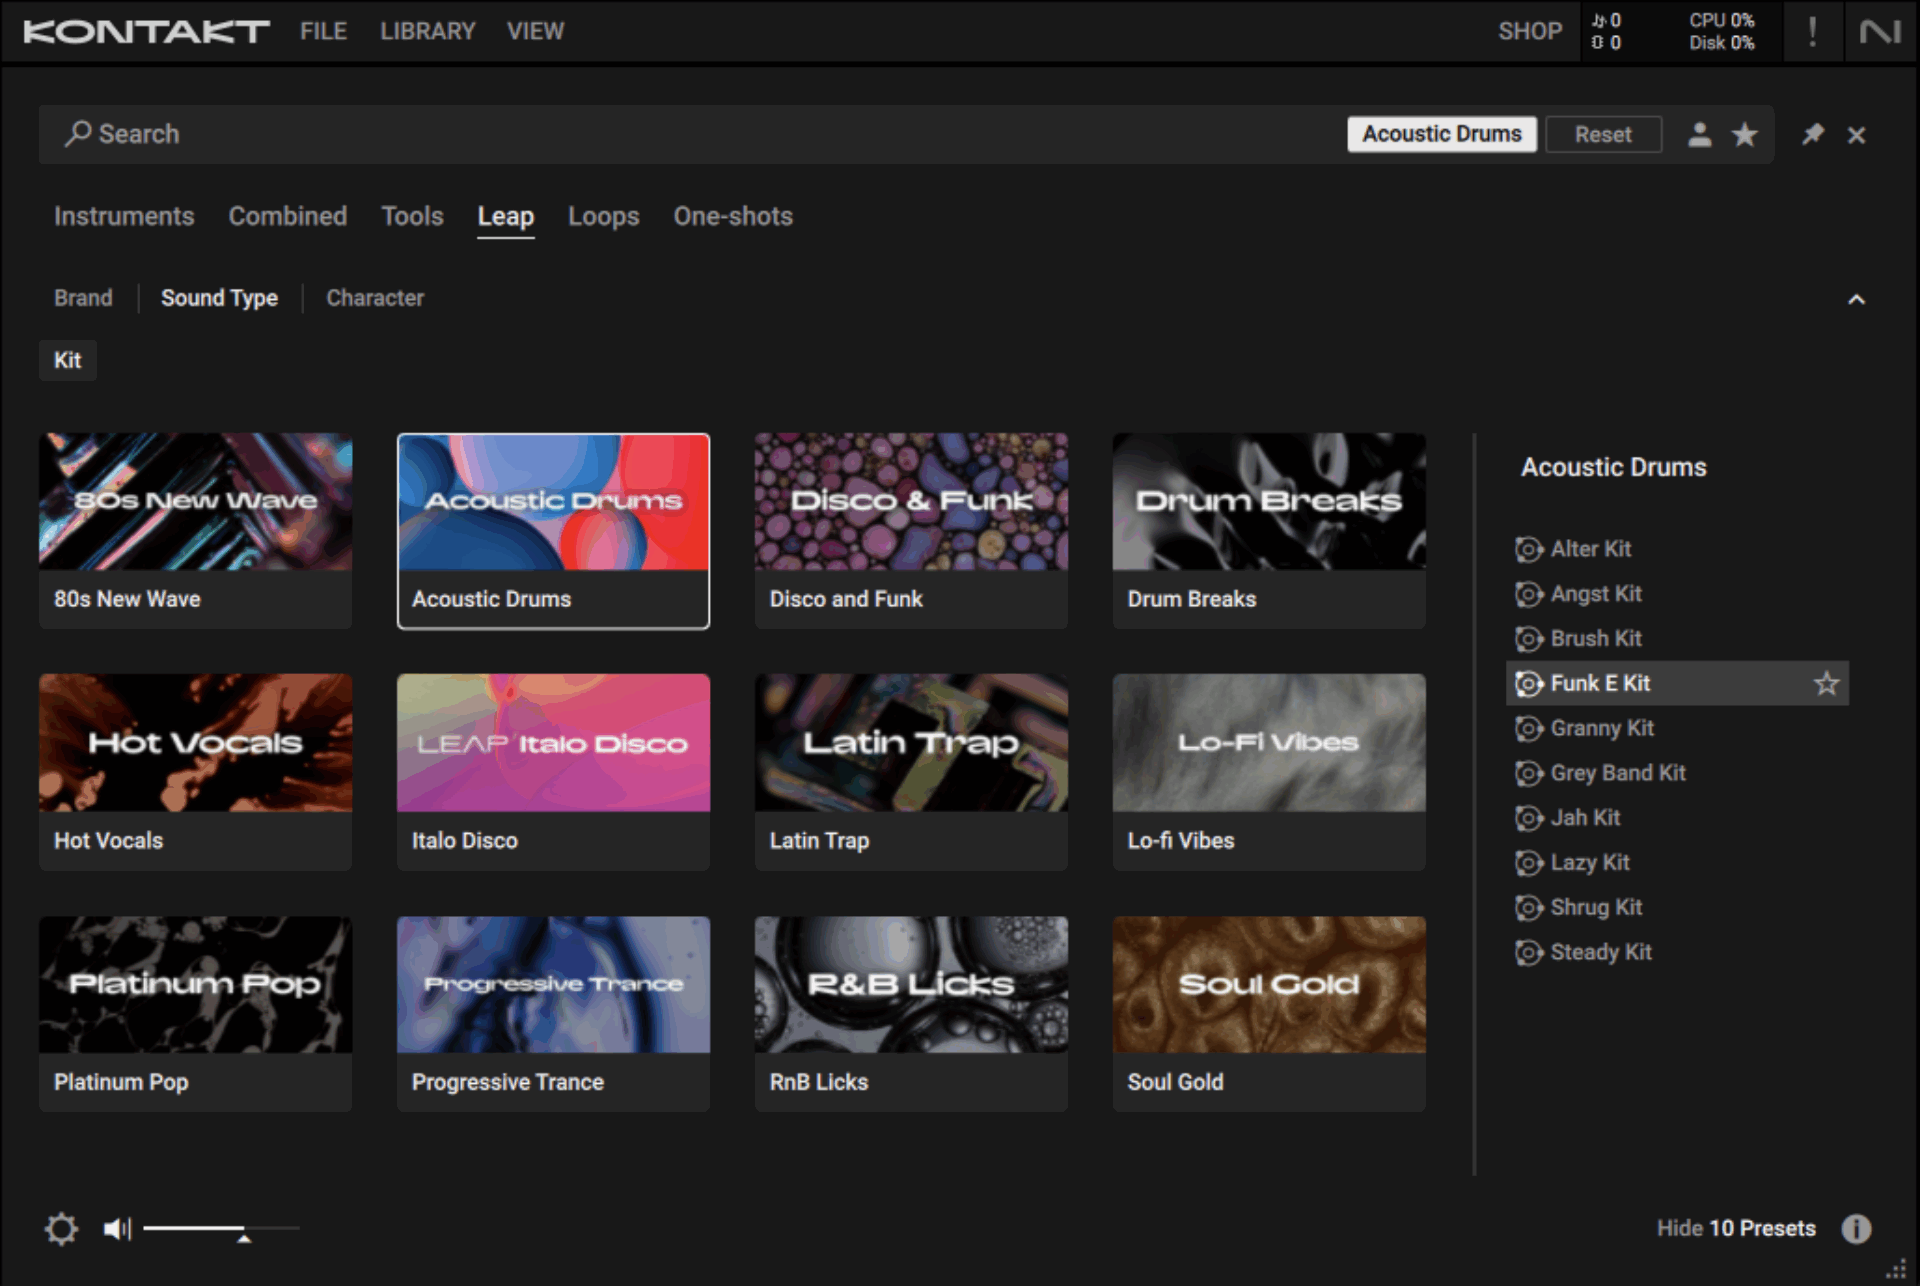Mute preview with speaker icon

[x=117, y=1228]
